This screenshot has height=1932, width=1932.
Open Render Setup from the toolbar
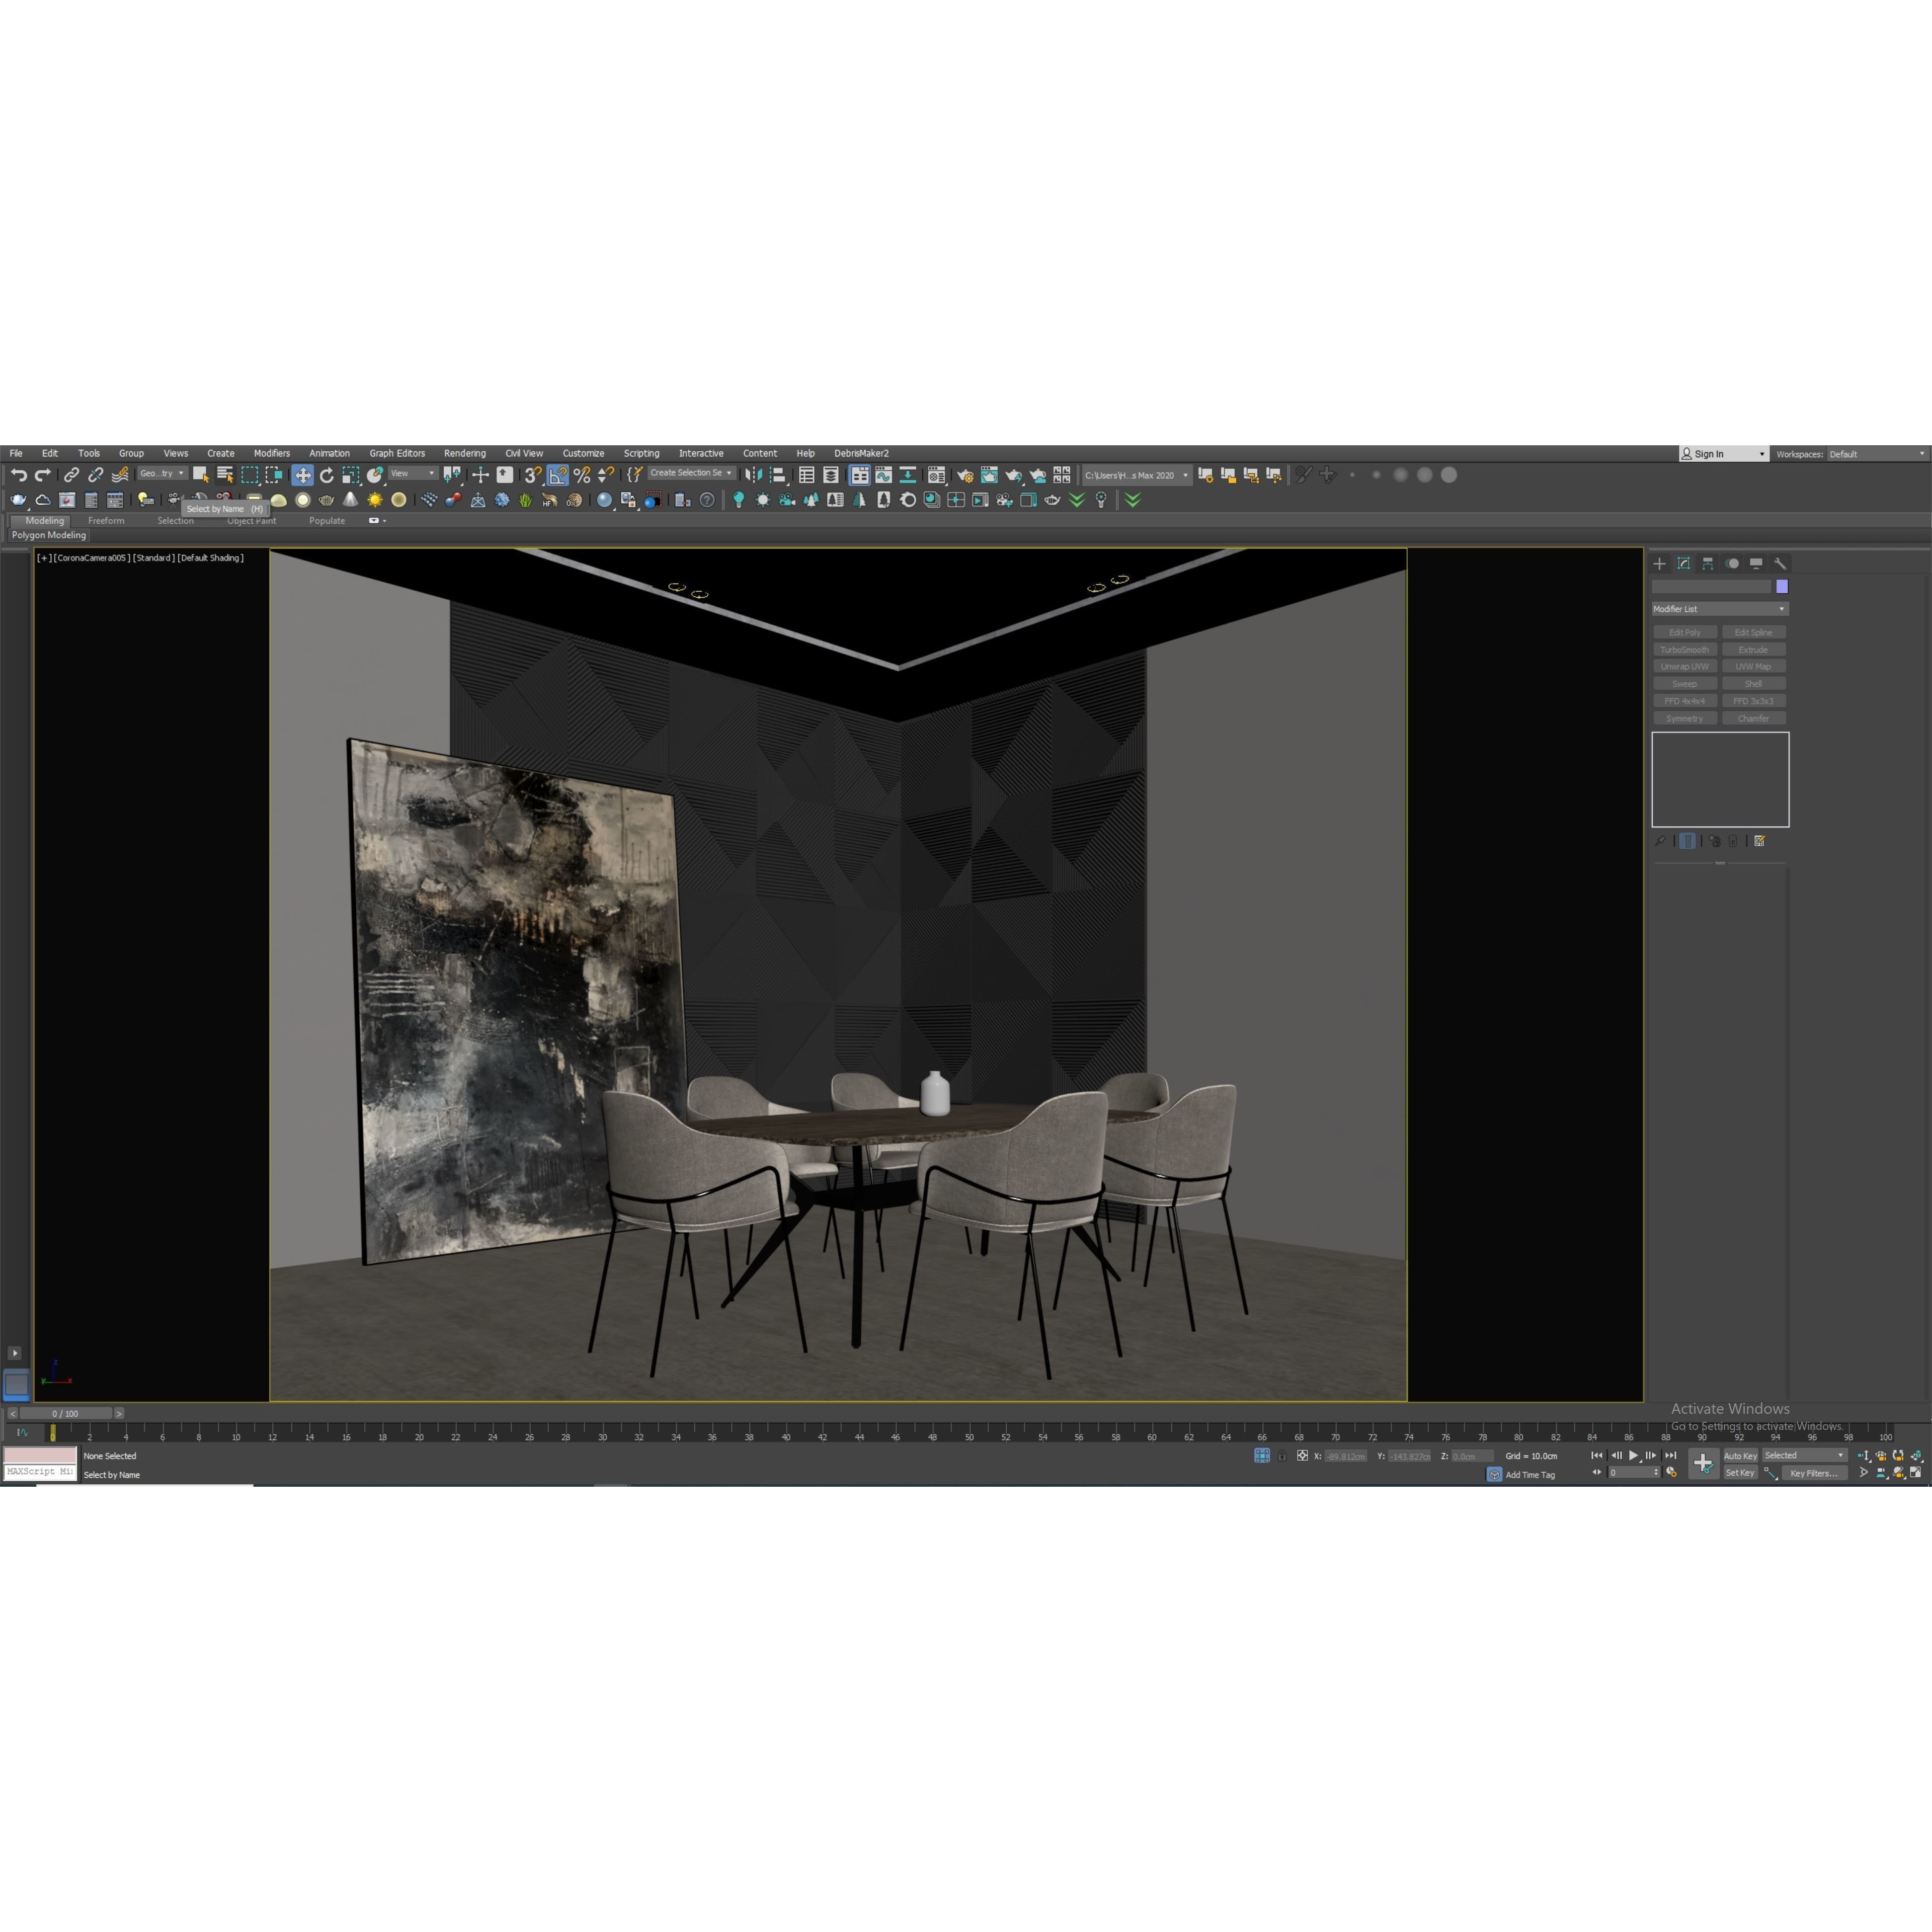964,475
